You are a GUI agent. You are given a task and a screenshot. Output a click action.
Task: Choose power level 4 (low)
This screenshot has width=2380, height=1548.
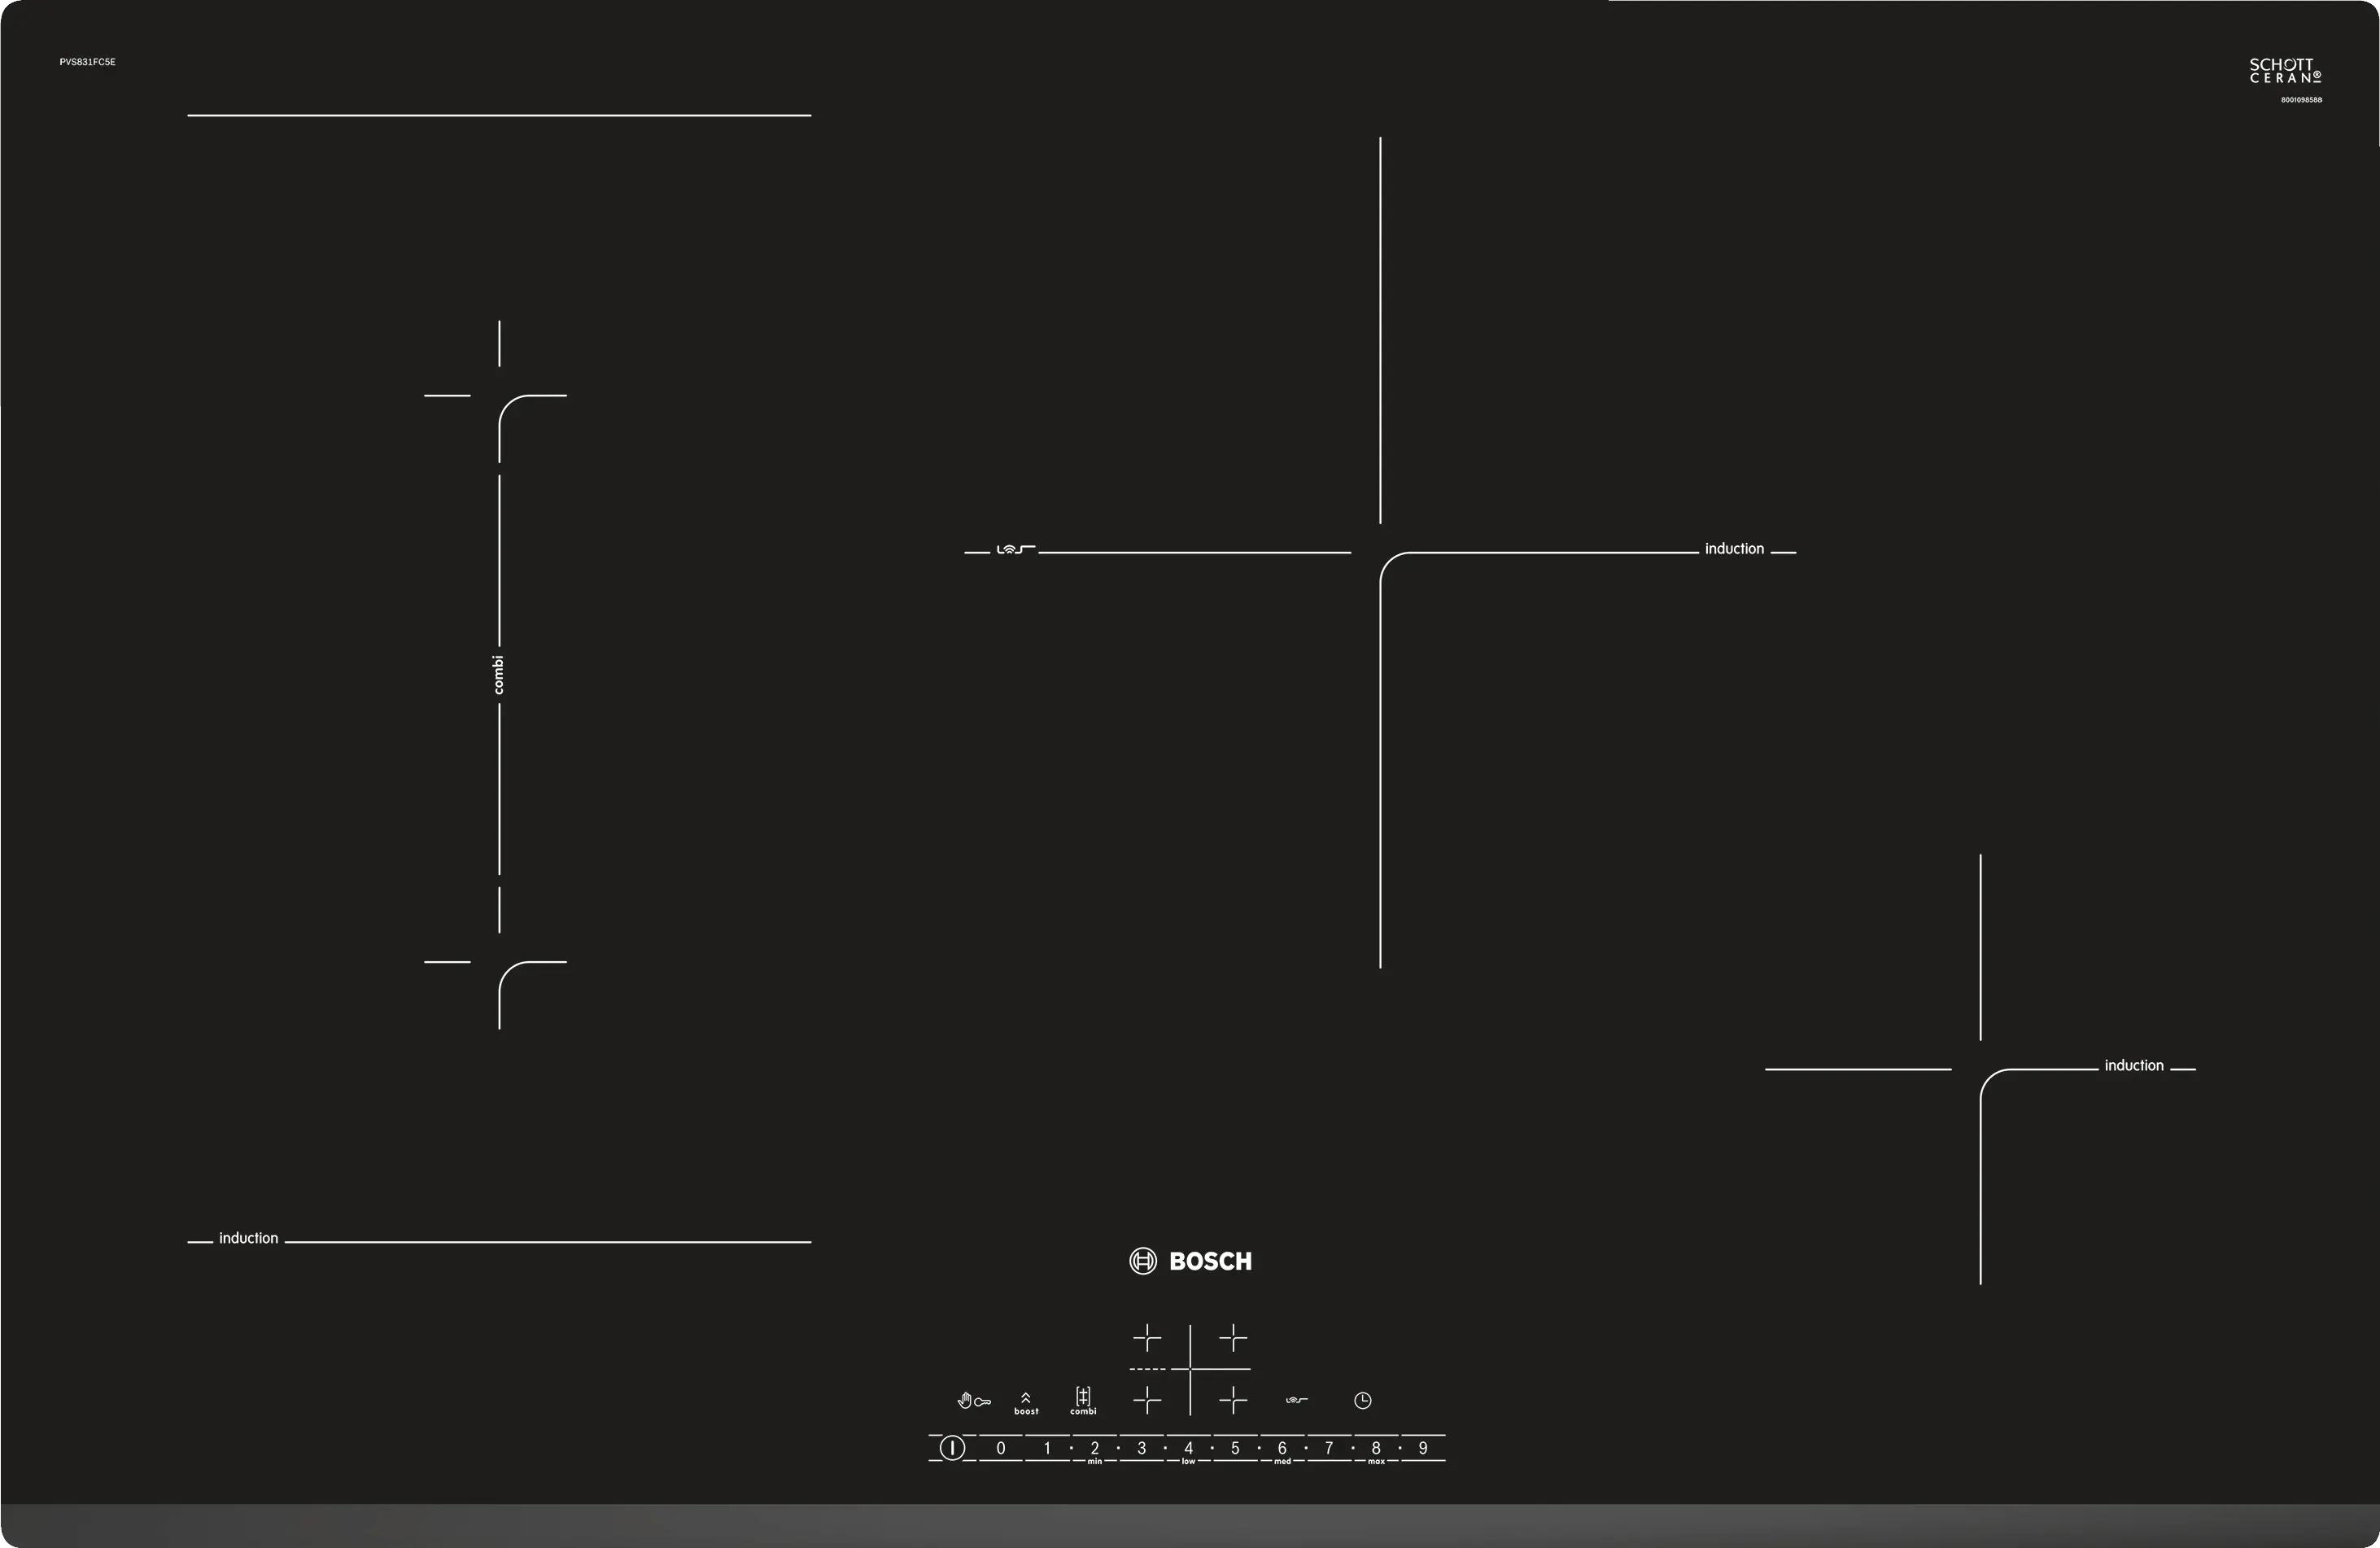tap(1188, 1448)
